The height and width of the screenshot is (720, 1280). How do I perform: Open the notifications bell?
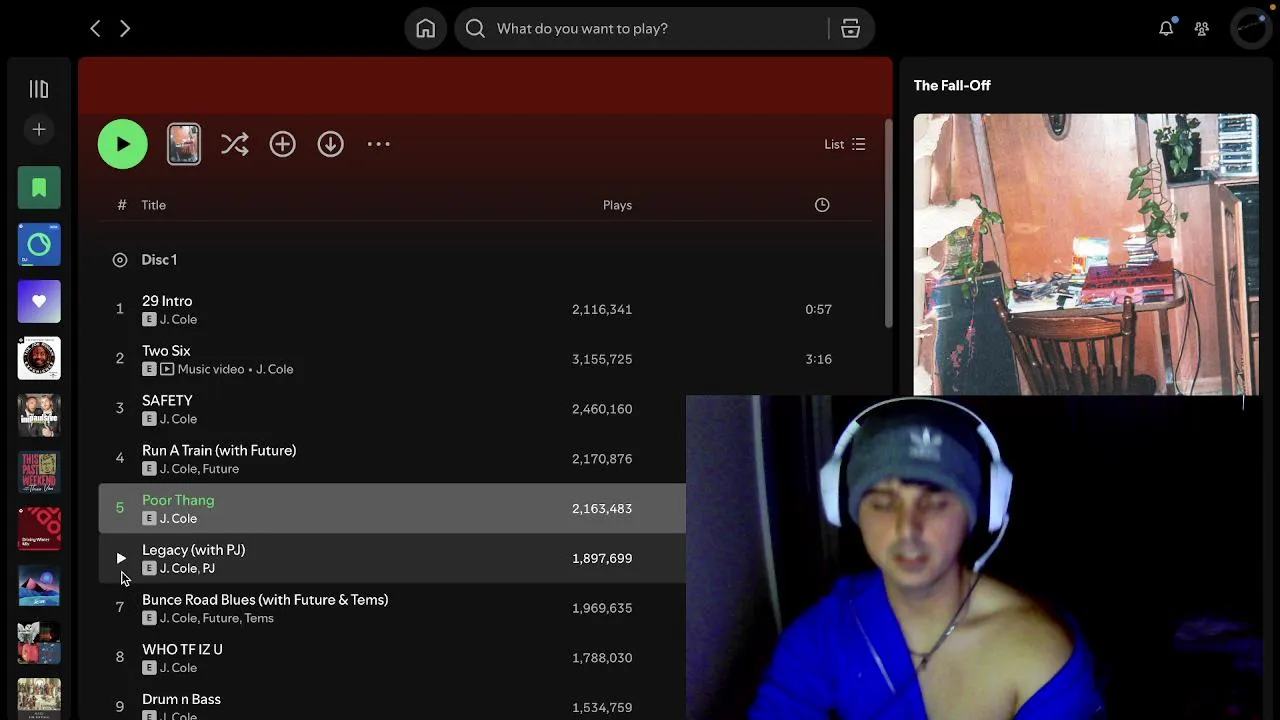1166,29
